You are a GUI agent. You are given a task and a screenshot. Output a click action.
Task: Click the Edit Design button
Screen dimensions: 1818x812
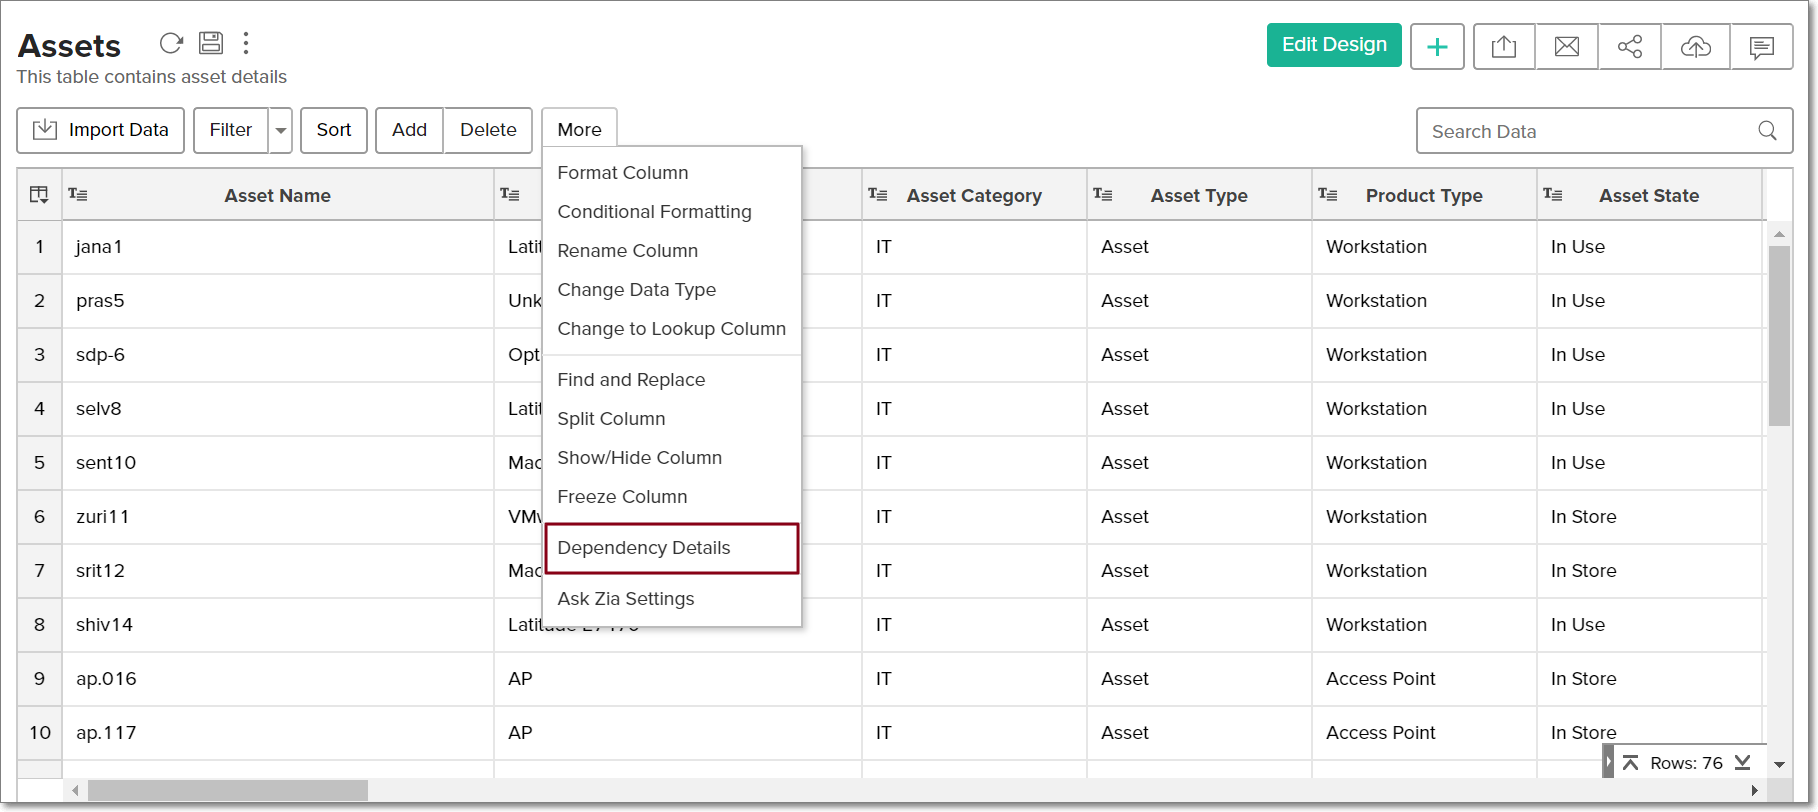pos(1334,45)
